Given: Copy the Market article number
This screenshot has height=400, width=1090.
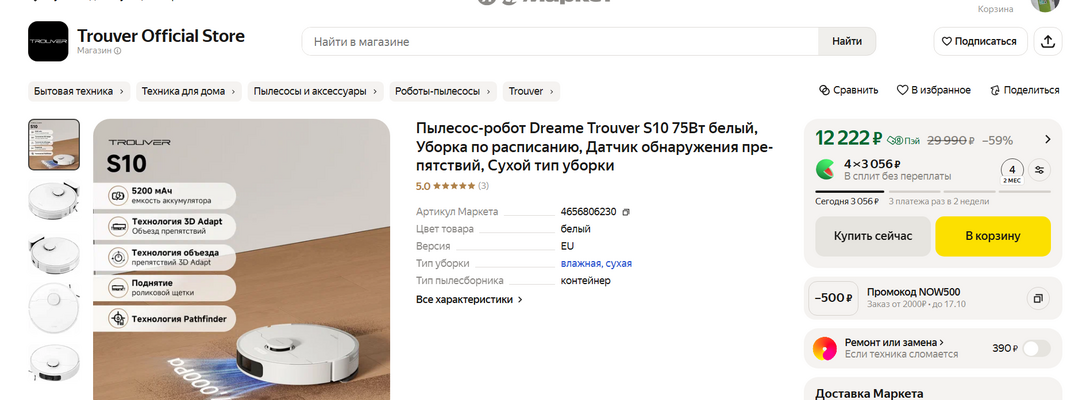Looking at the screenshot, I should (626, 212).
